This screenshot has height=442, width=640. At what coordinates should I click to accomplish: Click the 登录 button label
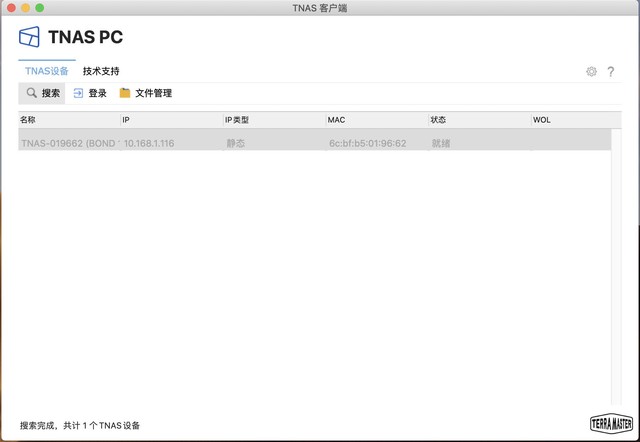click(x=98, y=93)
